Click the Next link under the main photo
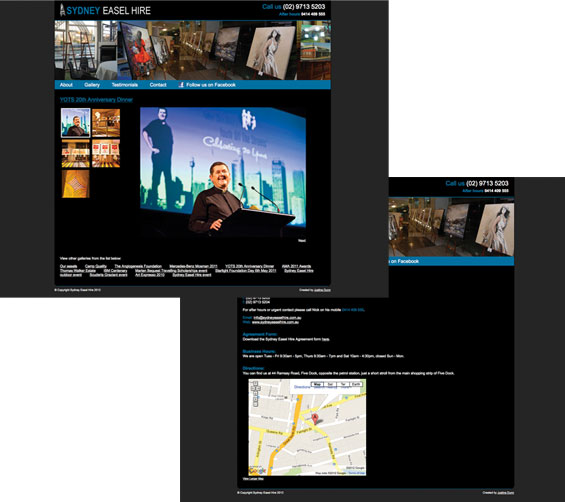 click(x=302, y=240)
